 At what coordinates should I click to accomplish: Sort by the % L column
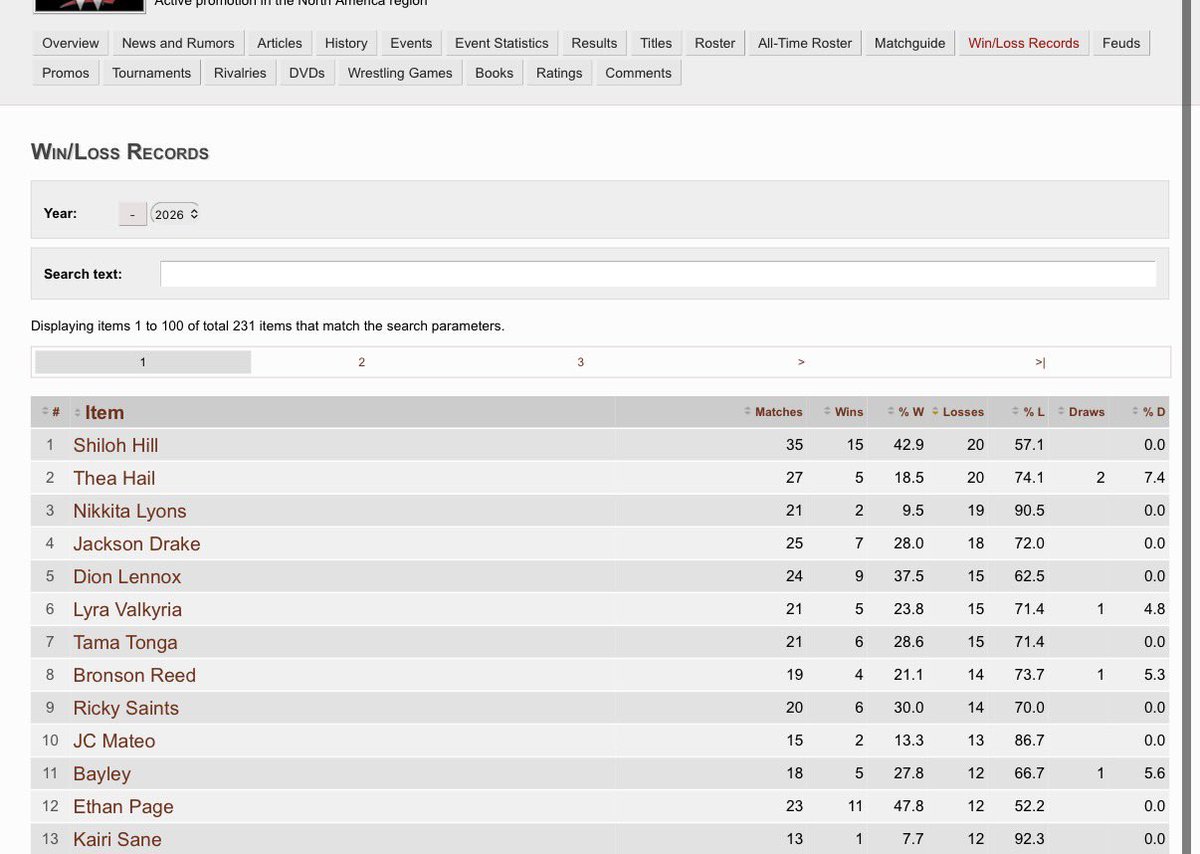[x=1027, y=412]
